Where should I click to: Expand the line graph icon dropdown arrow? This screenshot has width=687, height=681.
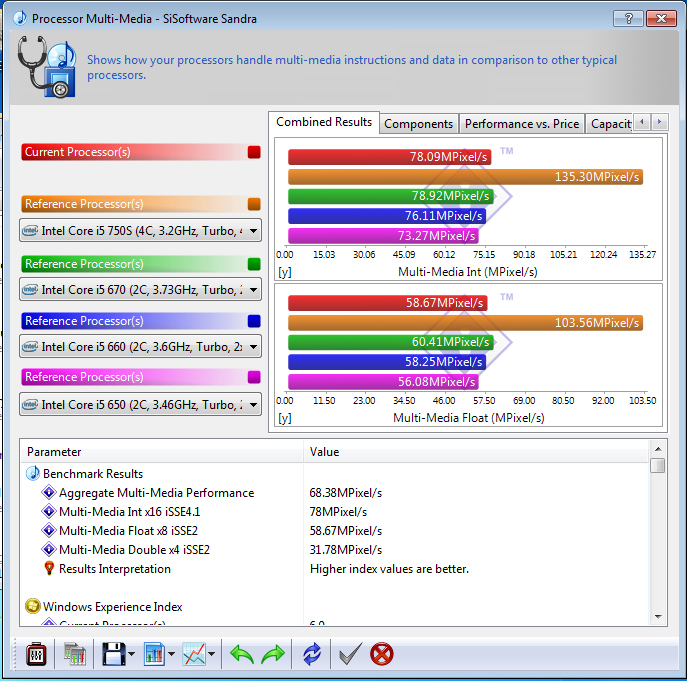click(x=212, y=654)
